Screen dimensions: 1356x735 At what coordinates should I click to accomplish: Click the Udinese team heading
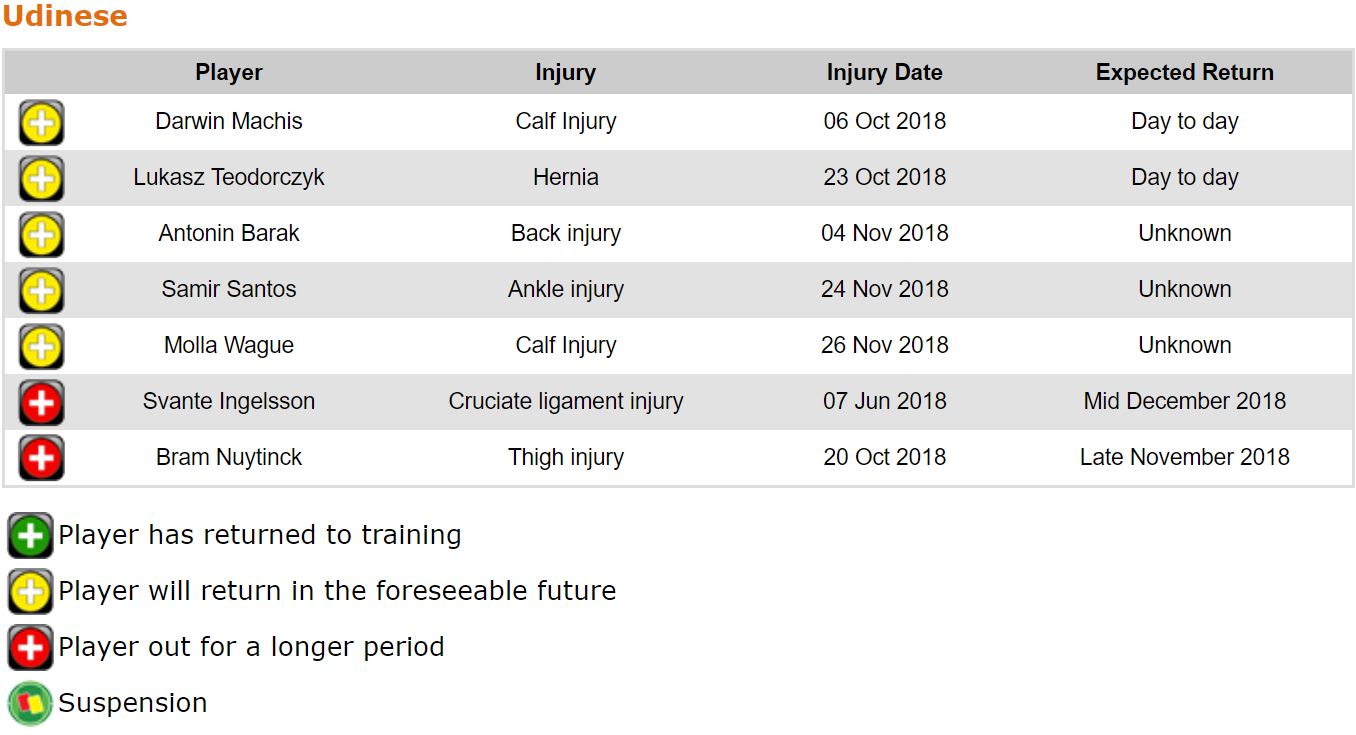(x=65, y=17)
